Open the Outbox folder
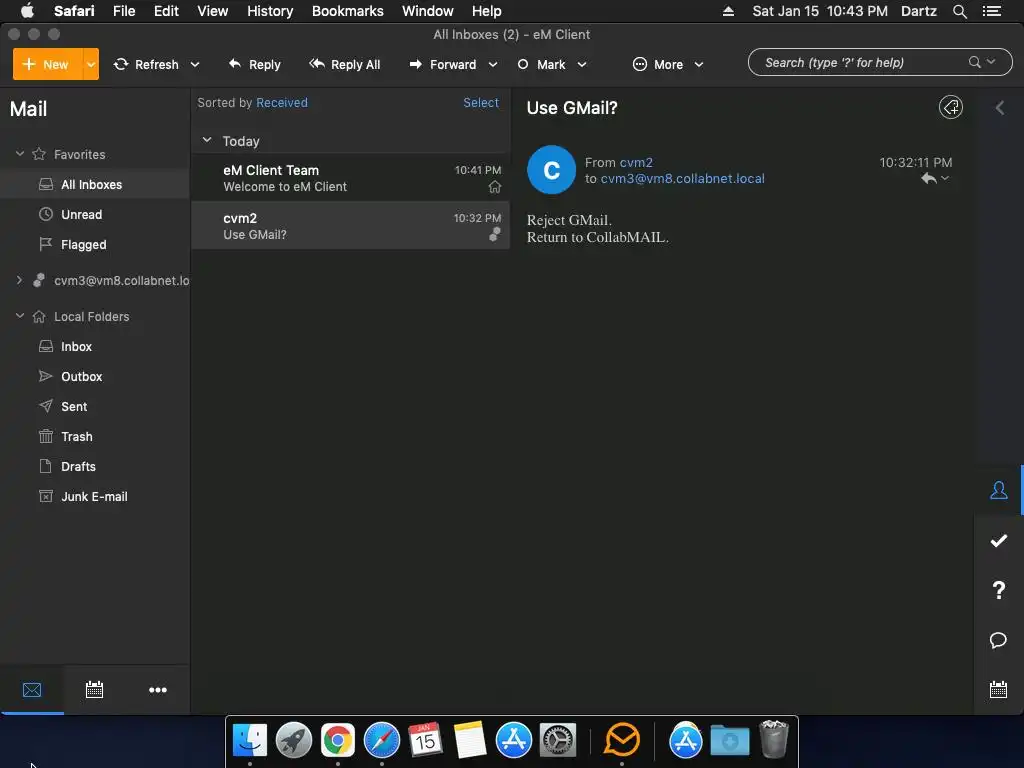This screenshot has height=768, width=1024. point(95,376)
